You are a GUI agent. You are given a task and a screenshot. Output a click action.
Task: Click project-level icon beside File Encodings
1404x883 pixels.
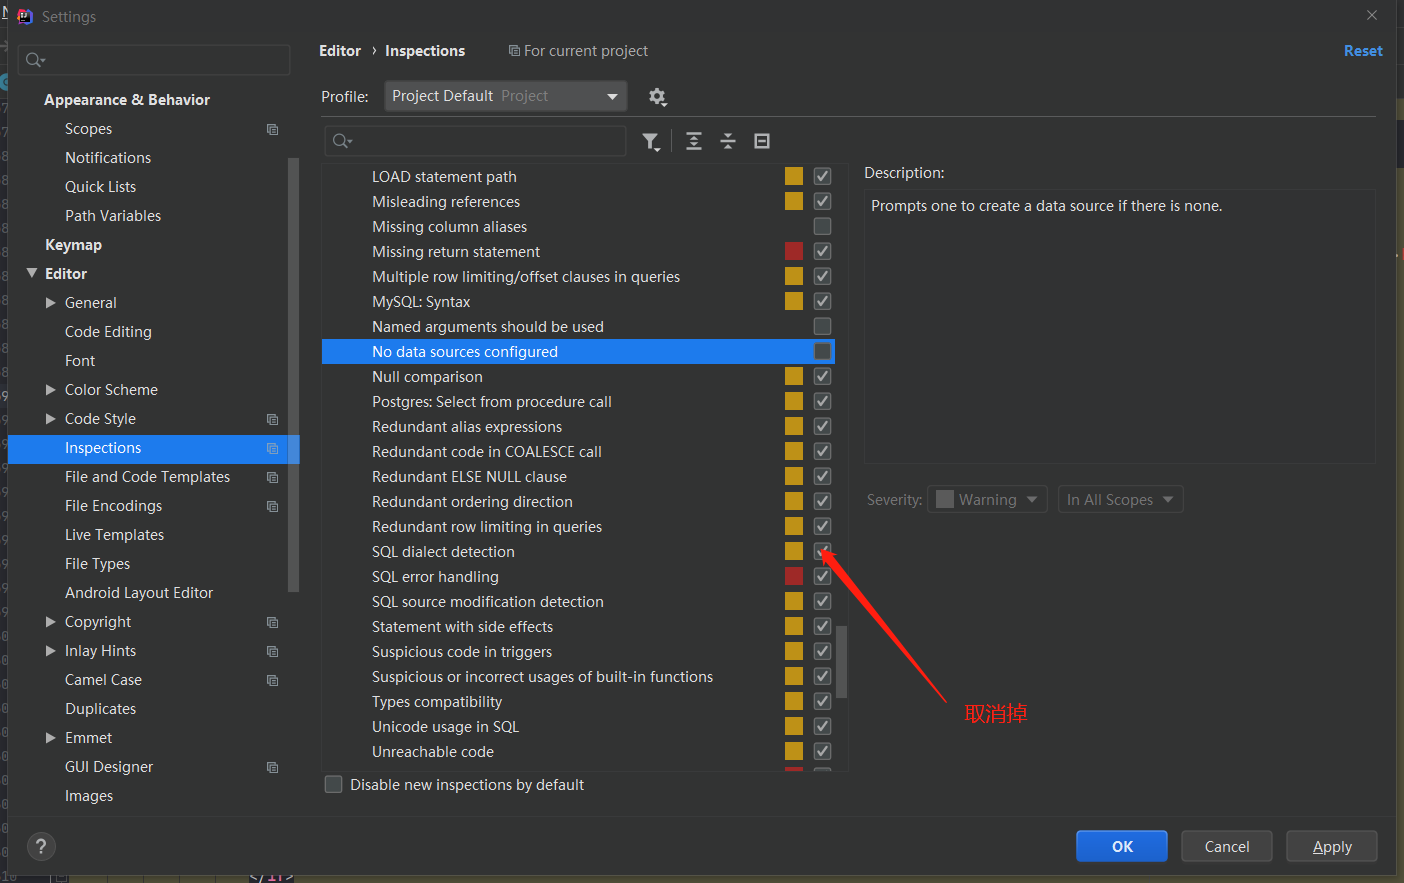(x=272, y=506)
